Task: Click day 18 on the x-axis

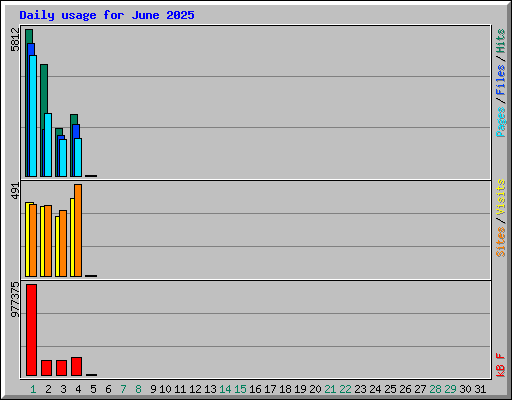Action: point(285,389)
